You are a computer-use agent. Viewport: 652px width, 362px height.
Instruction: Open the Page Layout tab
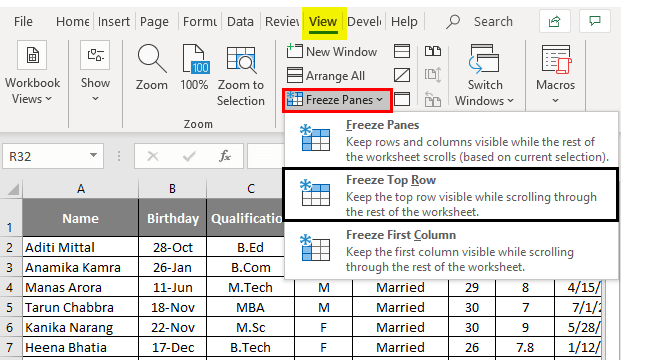[154, 22]
